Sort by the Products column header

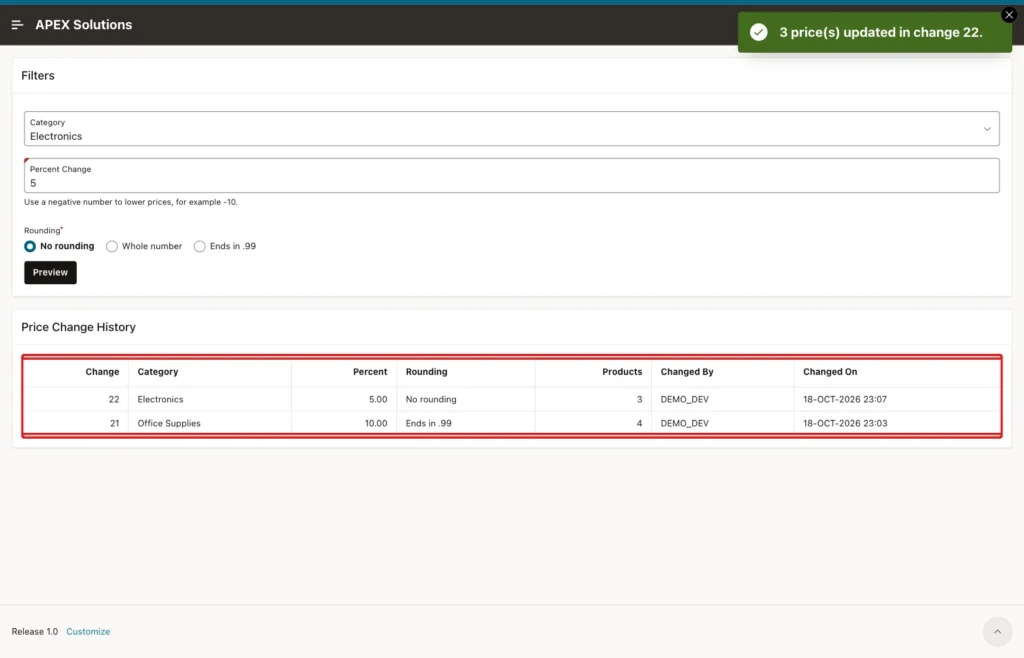click(622, 371)
